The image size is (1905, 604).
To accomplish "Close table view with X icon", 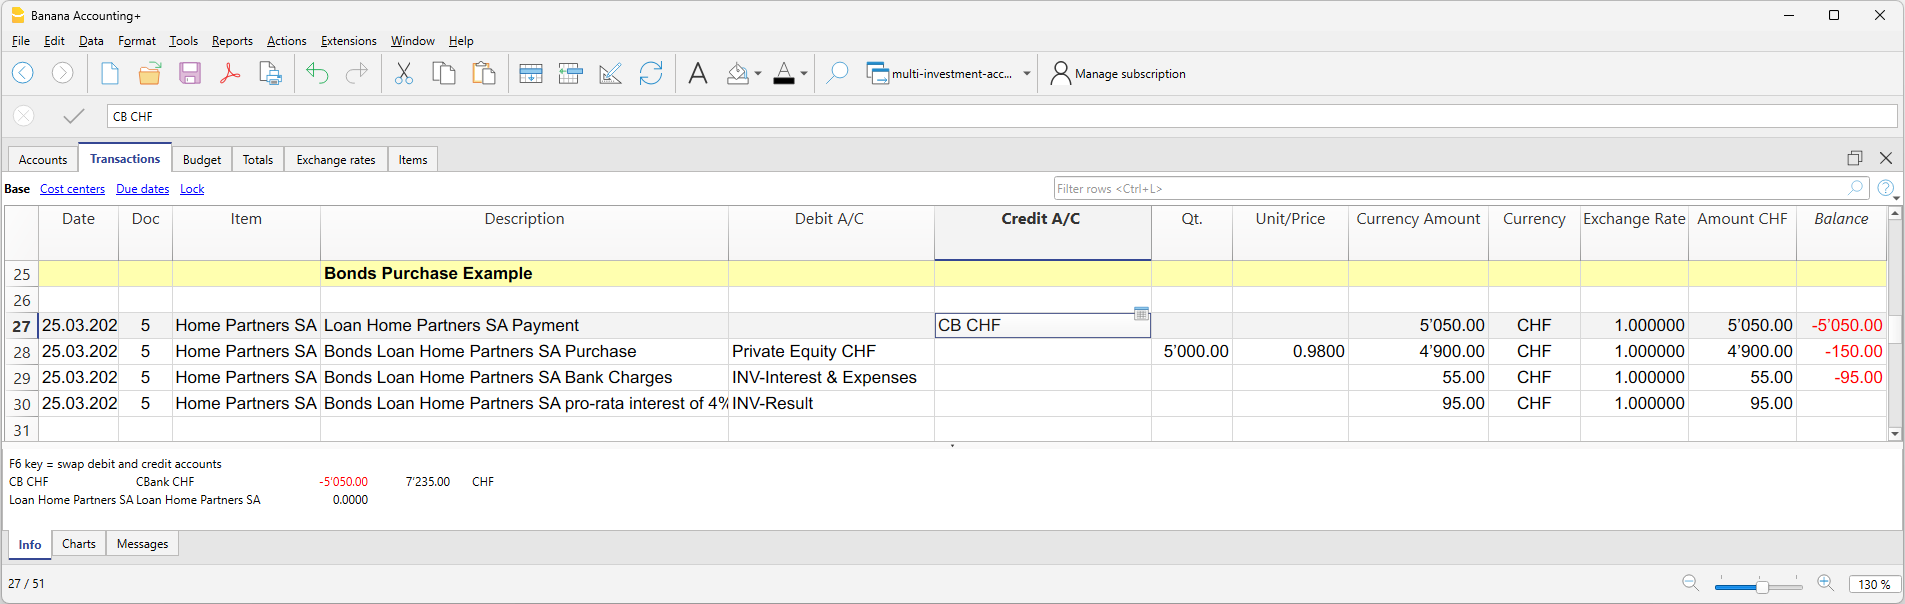I will 1886,158.
